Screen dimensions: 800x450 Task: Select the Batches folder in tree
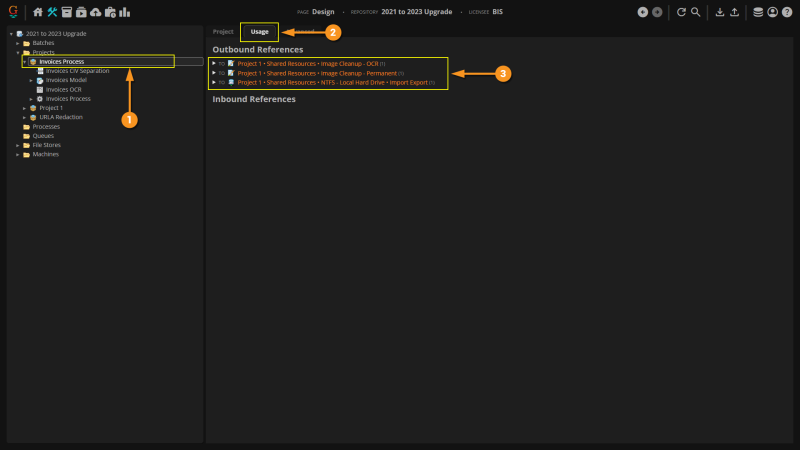pyautogui.click(x=43, y=43)
